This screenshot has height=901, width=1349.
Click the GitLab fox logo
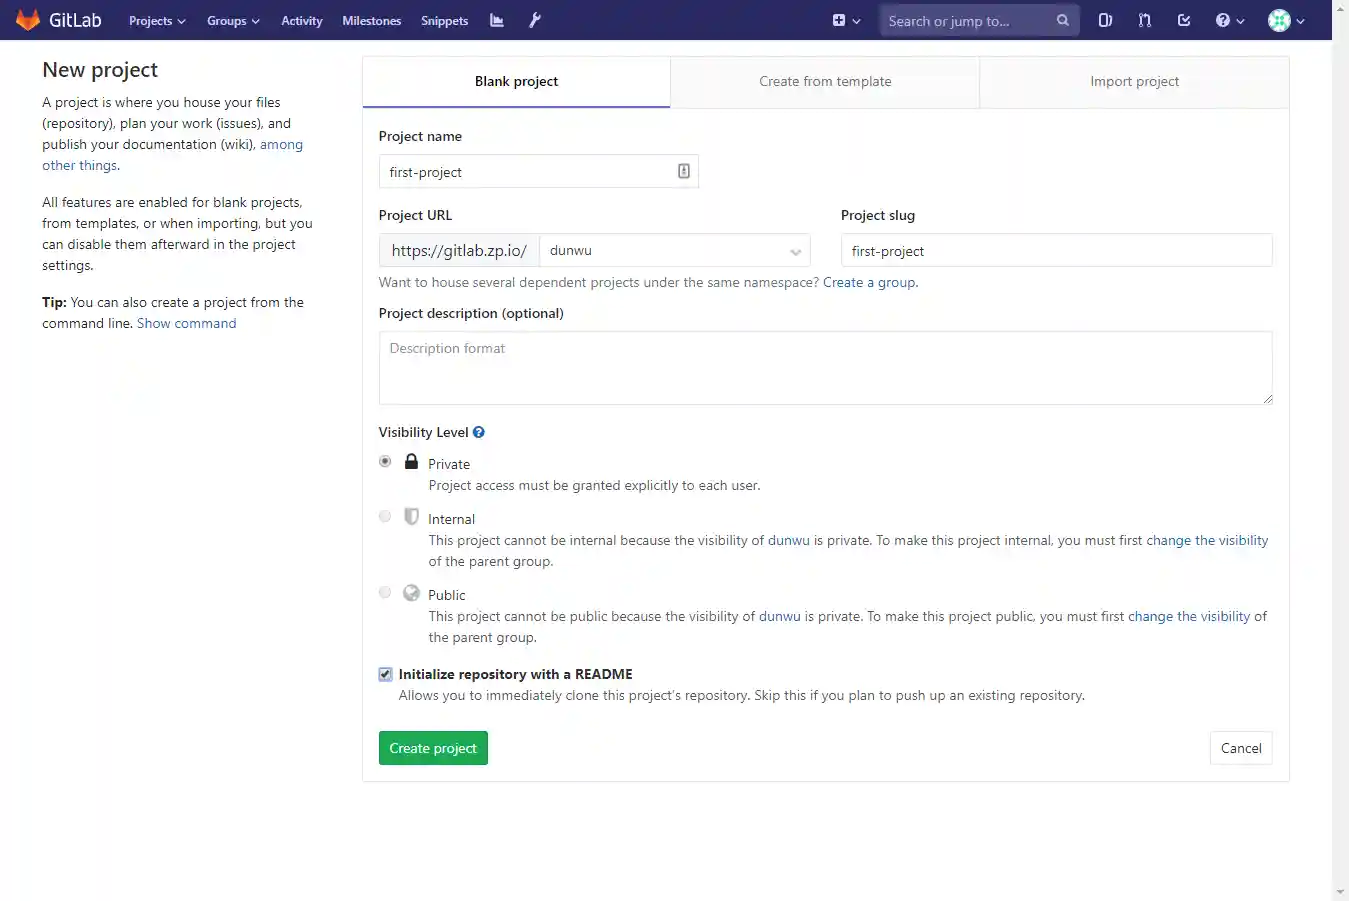coord(28,20)
